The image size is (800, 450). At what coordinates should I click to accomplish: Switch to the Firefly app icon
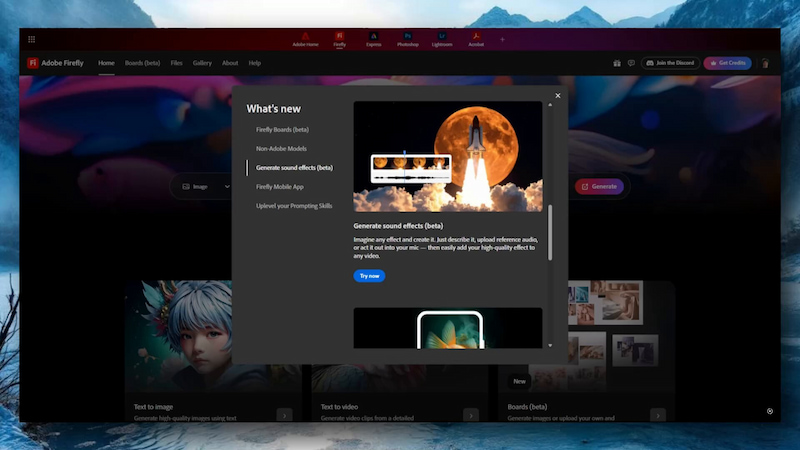click(x=339, y=39)
